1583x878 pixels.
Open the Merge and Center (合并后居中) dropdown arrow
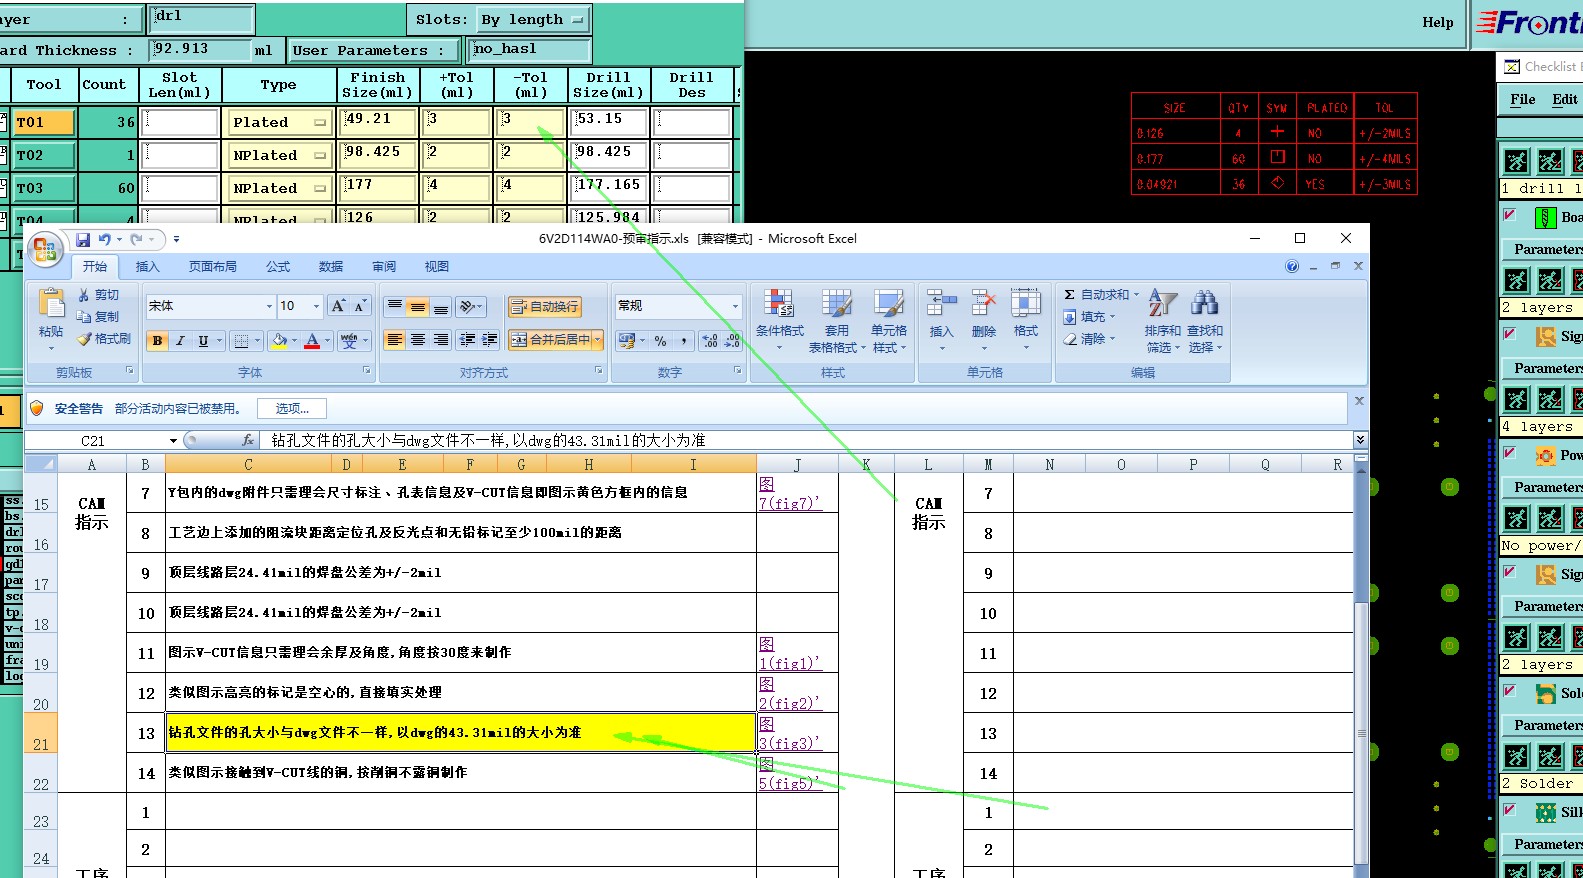tap(598, 340)
